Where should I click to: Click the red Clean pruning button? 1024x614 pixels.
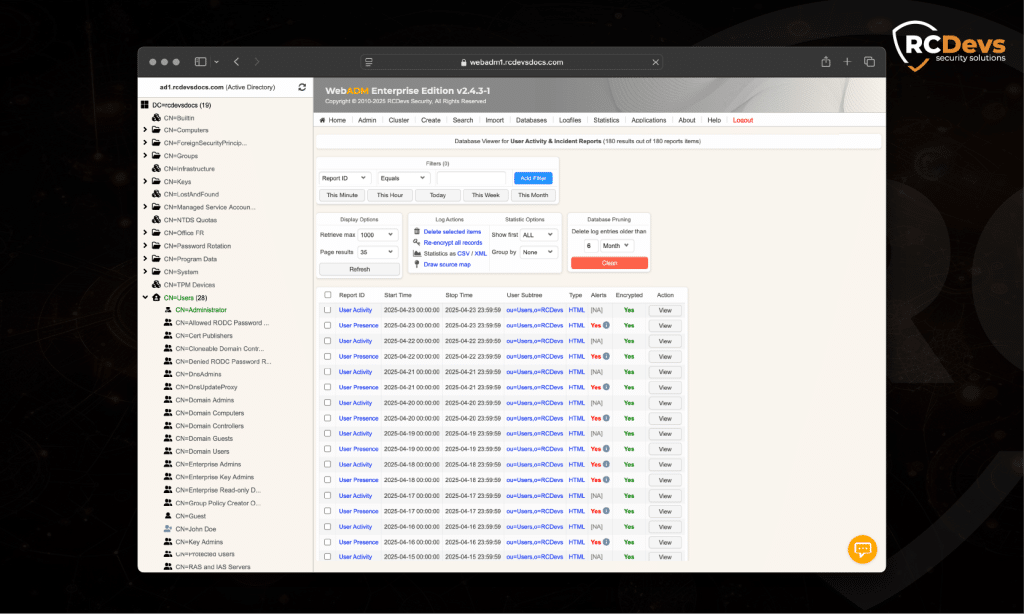609,263
